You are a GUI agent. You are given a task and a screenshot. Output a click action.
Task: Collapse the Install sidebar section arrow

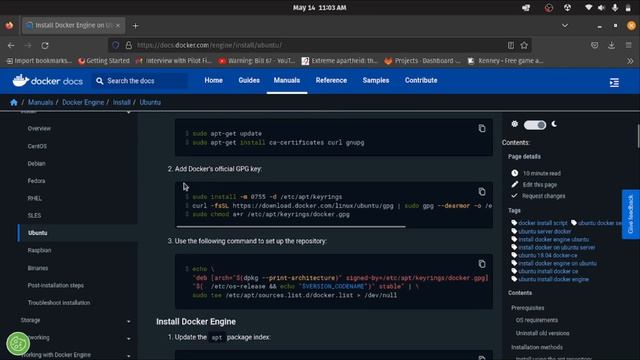point(129,112)
